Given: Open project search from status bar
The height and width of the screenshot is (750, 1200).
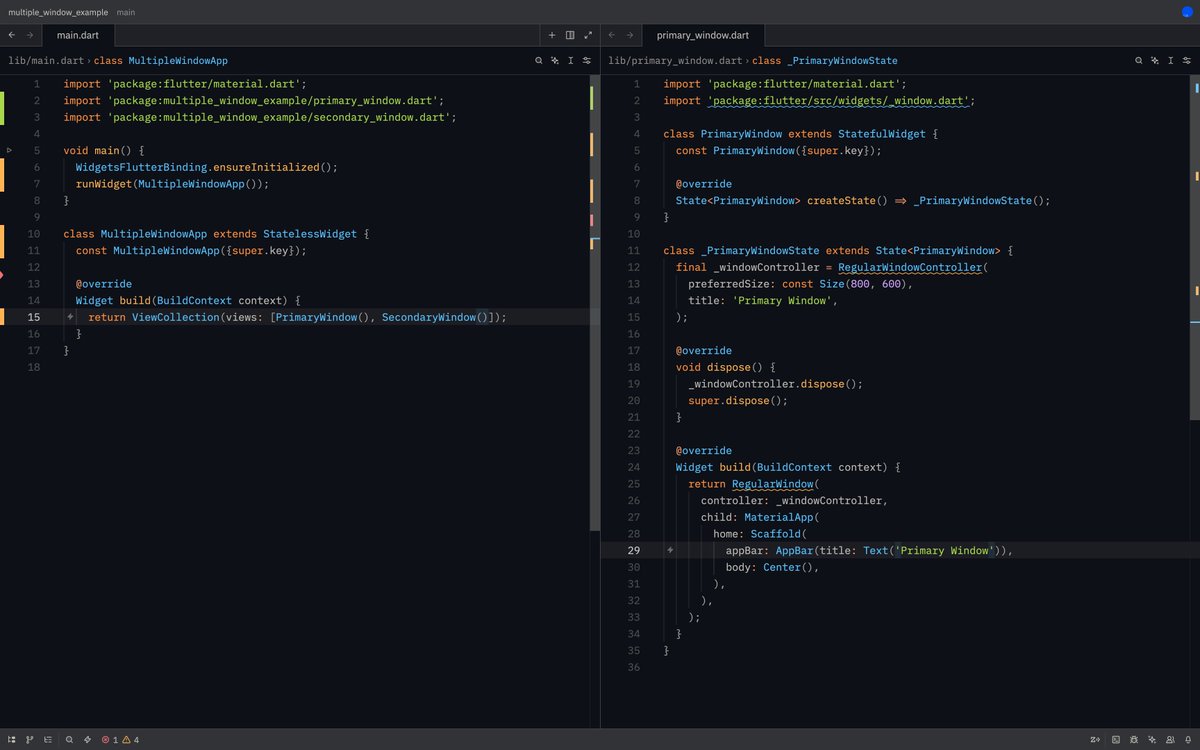Looking at the screenshot, I should click(69, 740).
